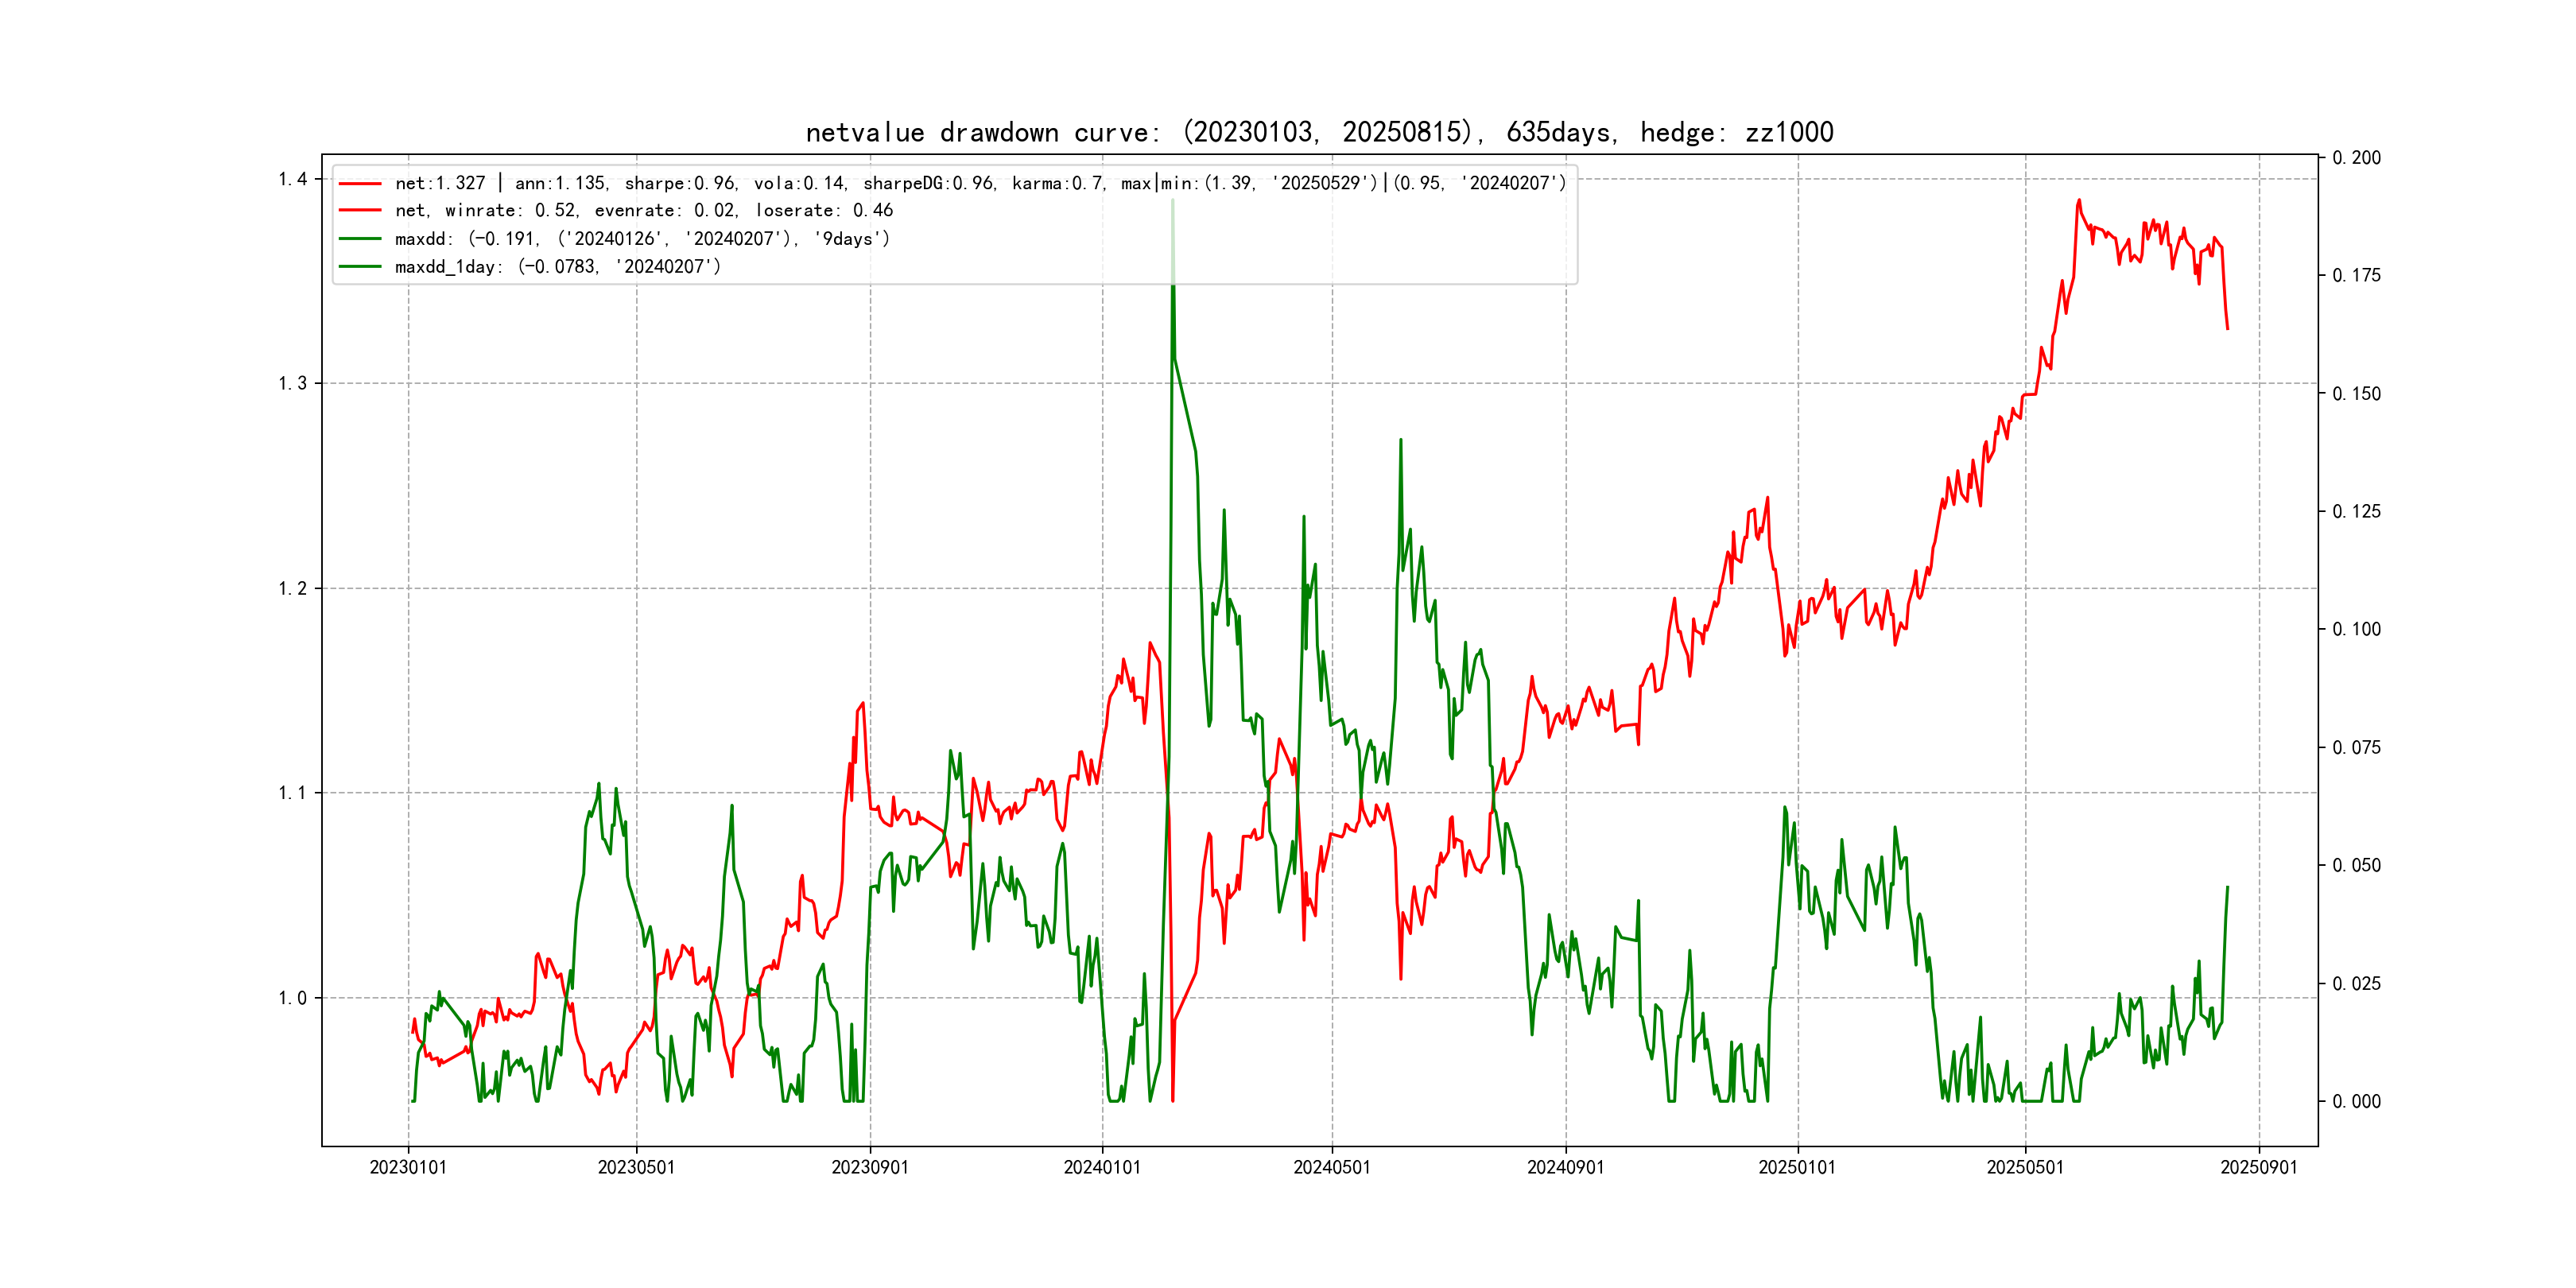Click the 20240901 x-axis label
This screenshot has height=1288, width=2576.
pos(1565,1168)
